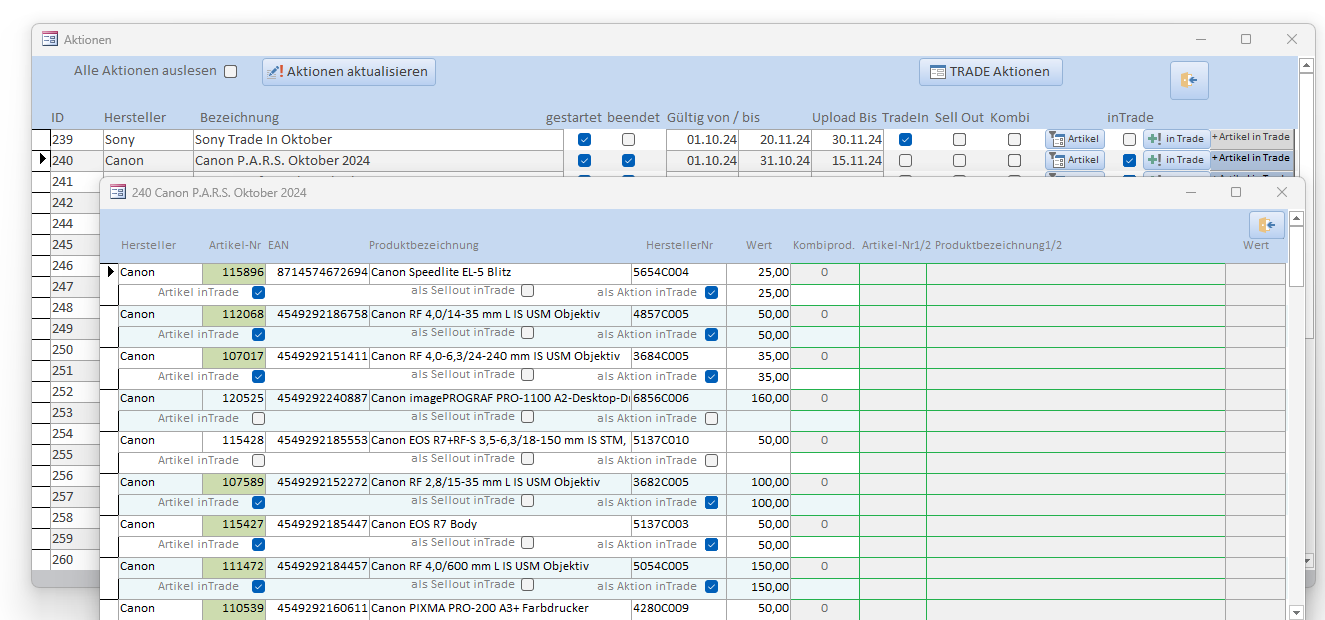Click product name Canon EOS R7 Body

tap(500, 524)
